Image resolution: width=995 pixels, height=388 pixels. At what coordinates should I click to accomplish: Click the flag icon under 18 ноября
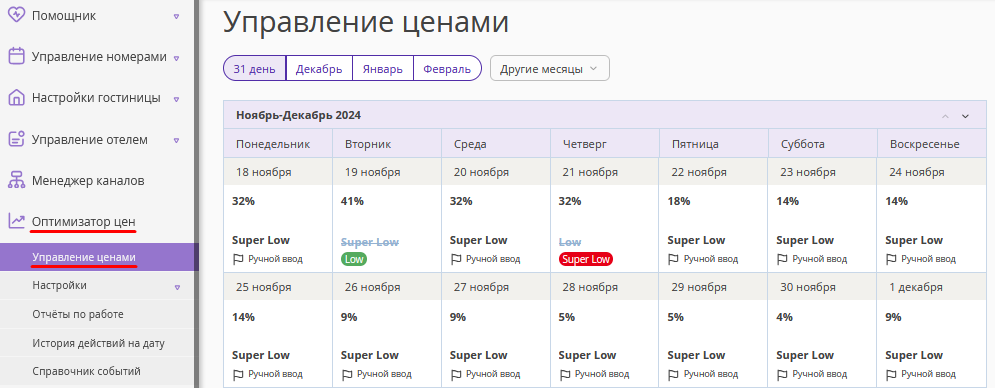pyautogui.click(x=239, y=259)
